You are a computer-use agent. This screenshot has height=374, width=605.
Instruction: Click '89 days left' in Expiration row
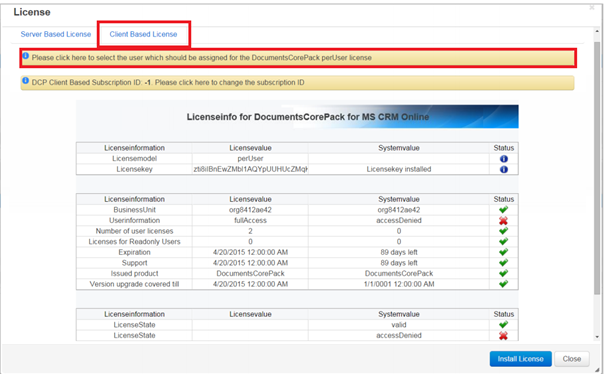399,252
